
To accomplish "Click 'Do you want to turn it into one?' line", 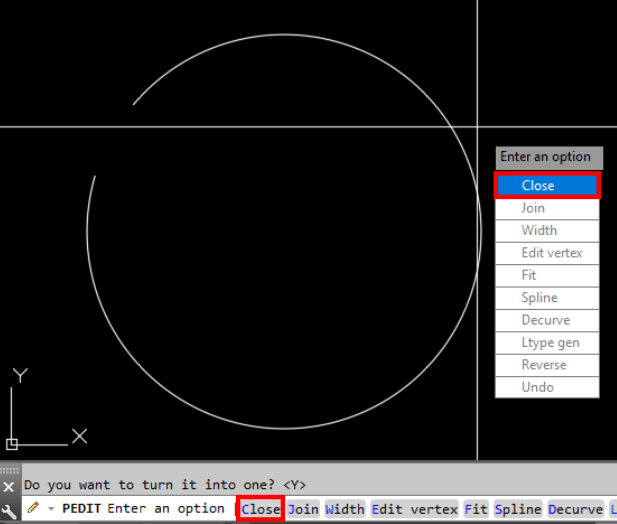I will 165,485.
